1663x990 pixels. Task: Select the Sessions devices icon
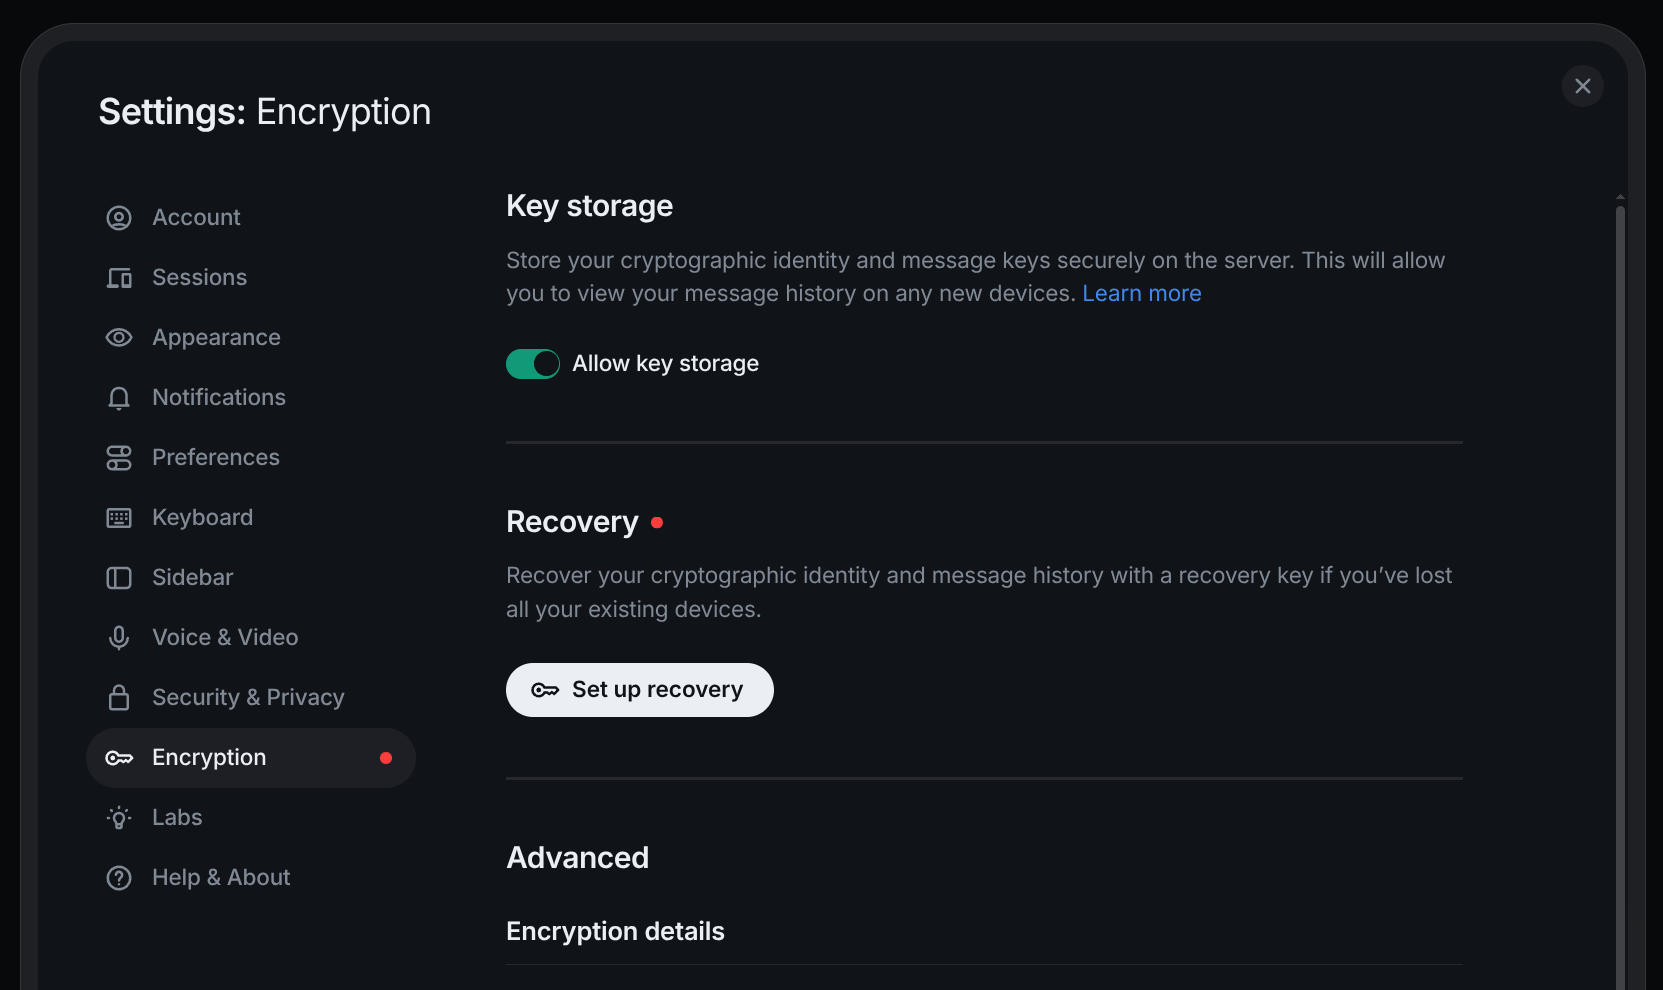(119, 277)
